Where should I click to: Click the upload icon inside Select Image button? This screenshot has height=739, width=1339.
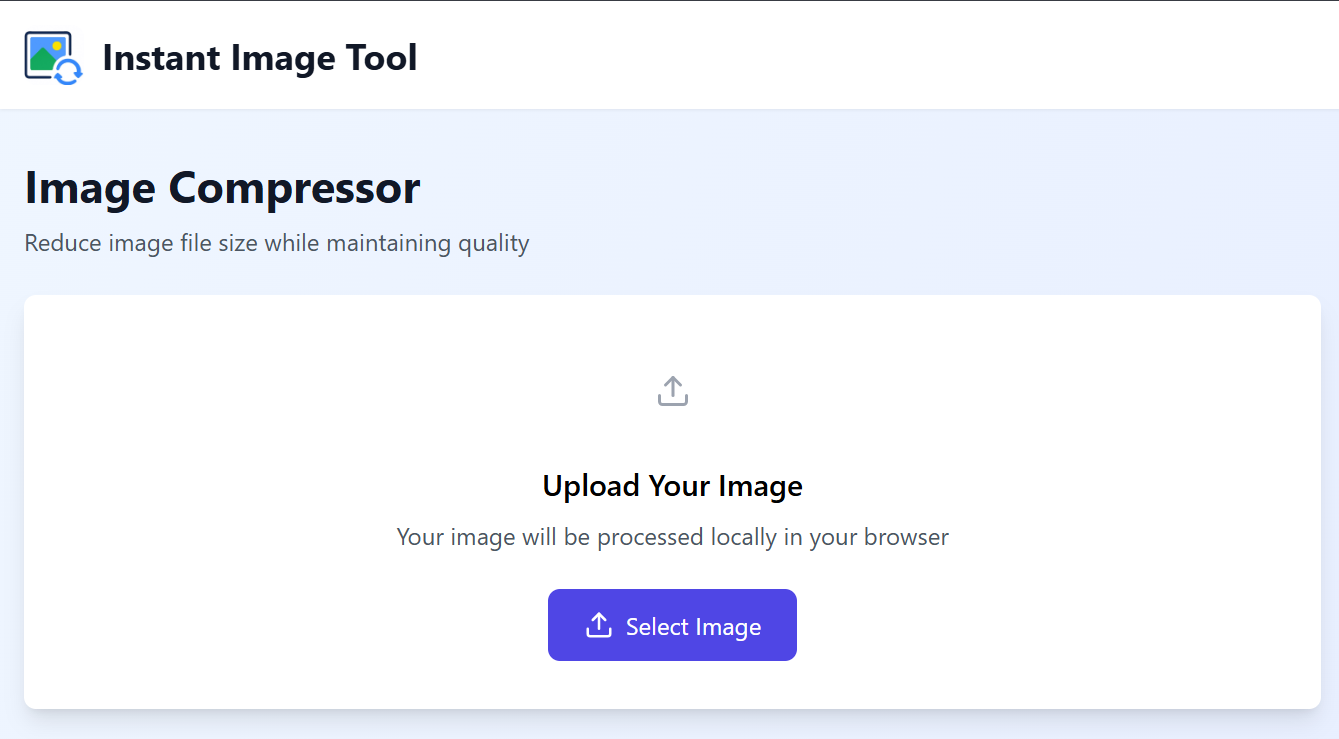click(600, 624)
